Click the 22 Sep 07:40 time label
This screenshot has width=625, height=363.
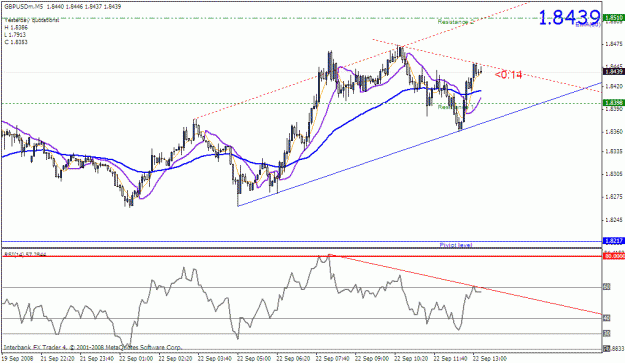coord(332,358)
